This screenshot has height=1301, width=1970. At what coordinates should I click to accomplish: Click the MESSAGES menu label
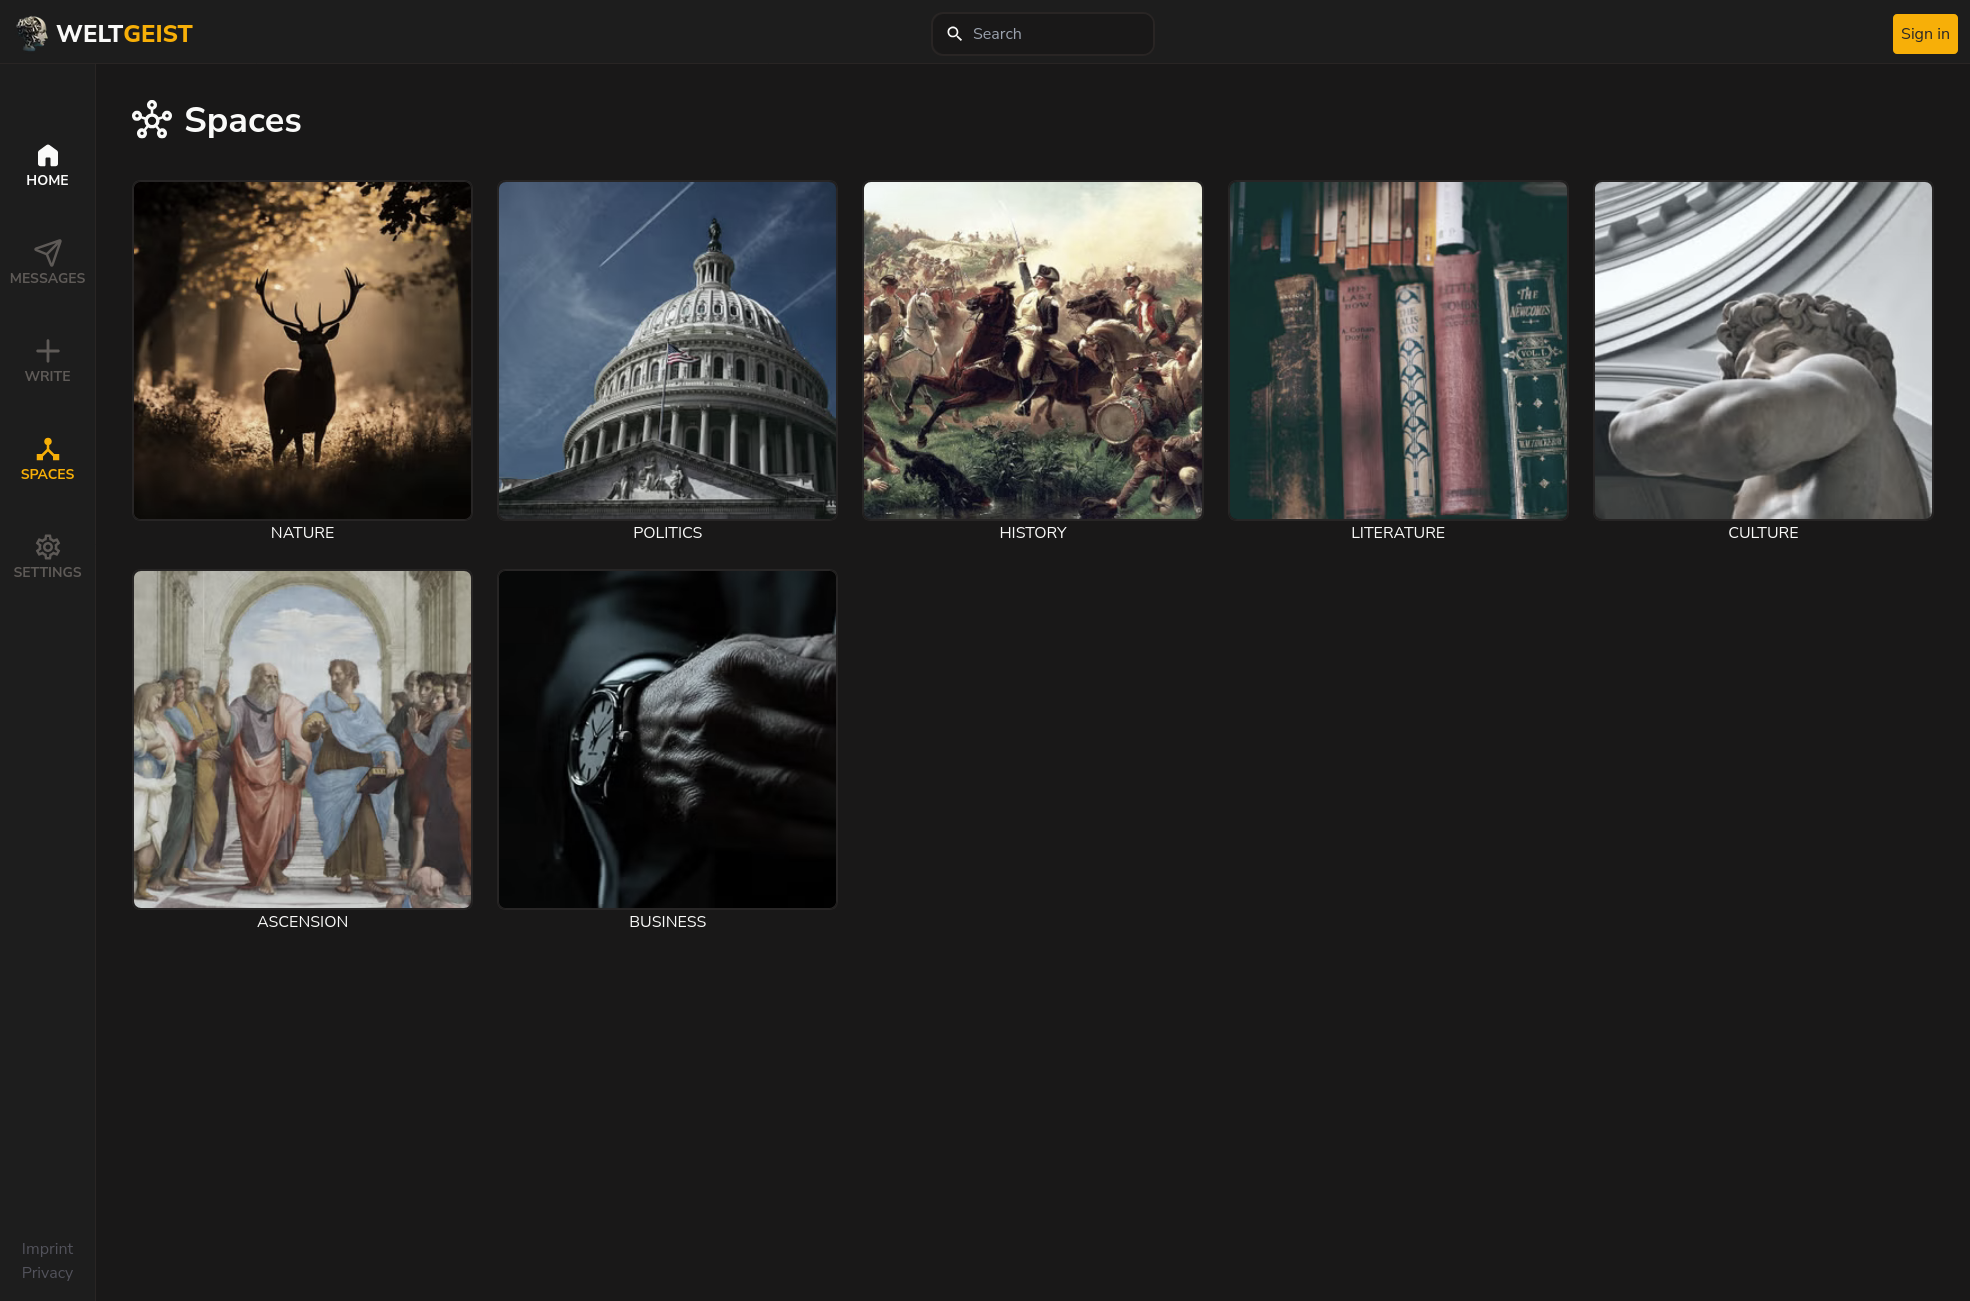(x=47, y=278)
